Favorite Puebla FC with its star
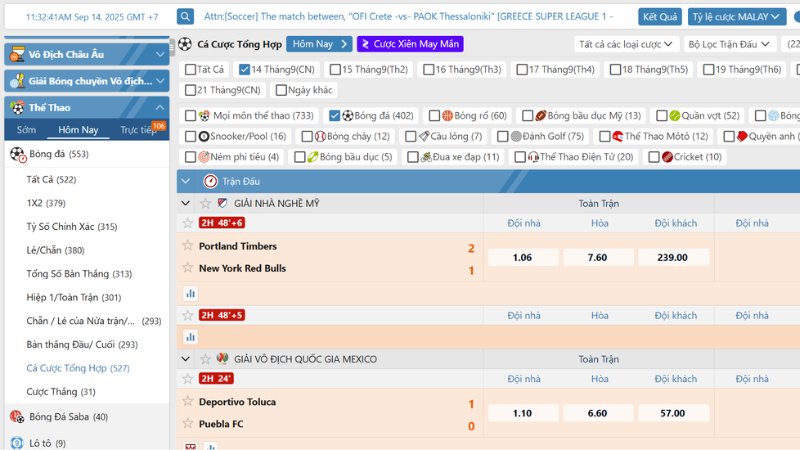This screenshot has width=800, height=450. [188, 423]
